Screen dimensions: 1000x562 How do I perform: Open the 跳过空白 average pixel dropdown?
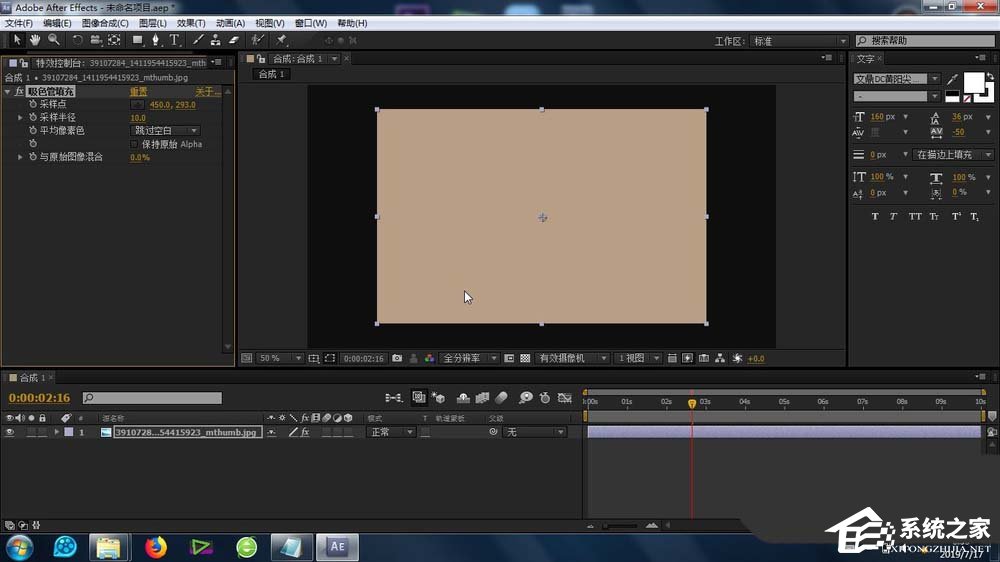click(x=166, y=131)
